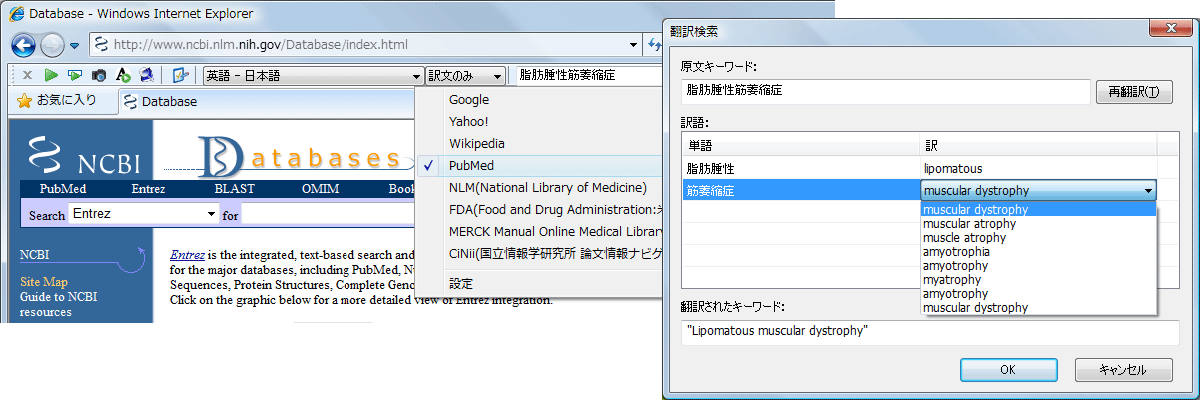The image size is (1200, 400).
Task: Open Guide to NCBI resources link
Action: (x=59, y=304)
